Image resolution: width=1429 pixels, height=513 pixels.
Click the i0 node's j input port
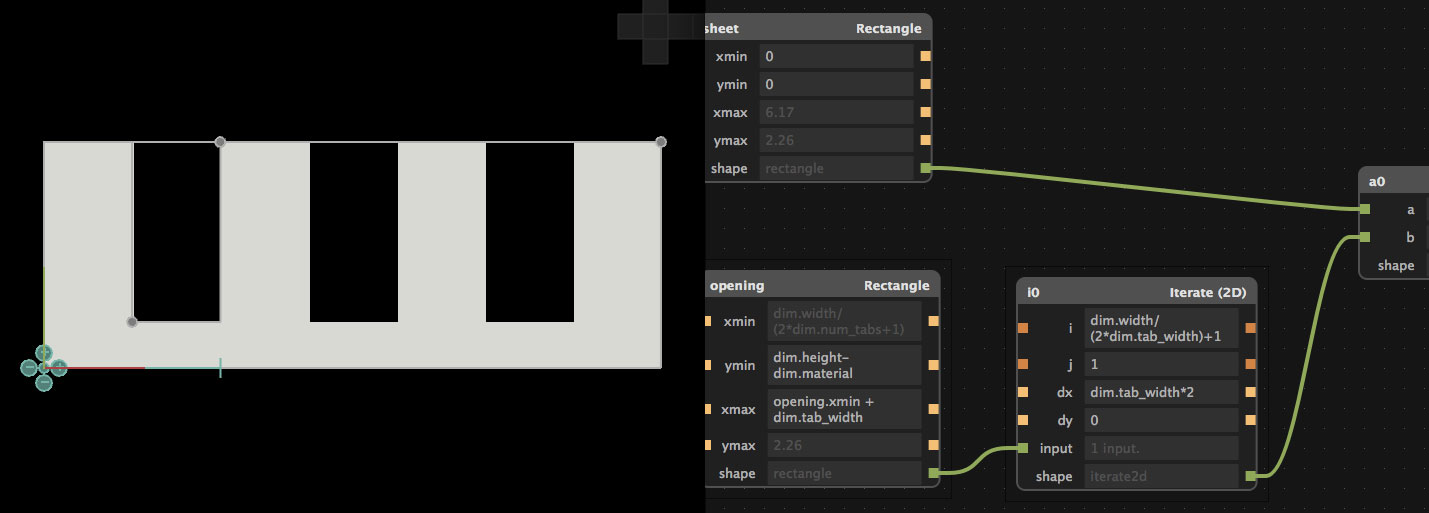(x=1023, y=364)
